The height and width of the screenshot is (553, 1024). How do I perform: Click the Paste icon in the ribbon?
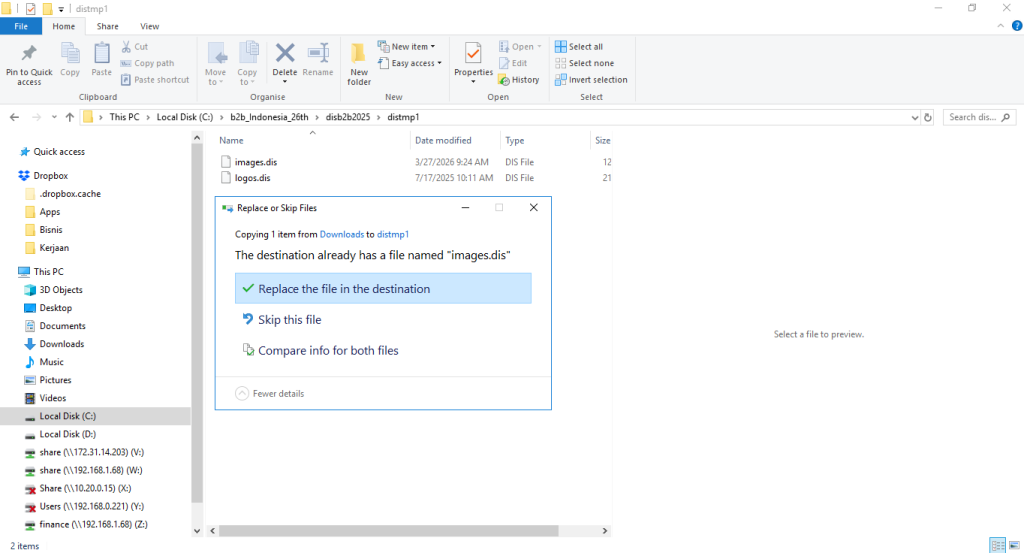(x=101, y=55)
